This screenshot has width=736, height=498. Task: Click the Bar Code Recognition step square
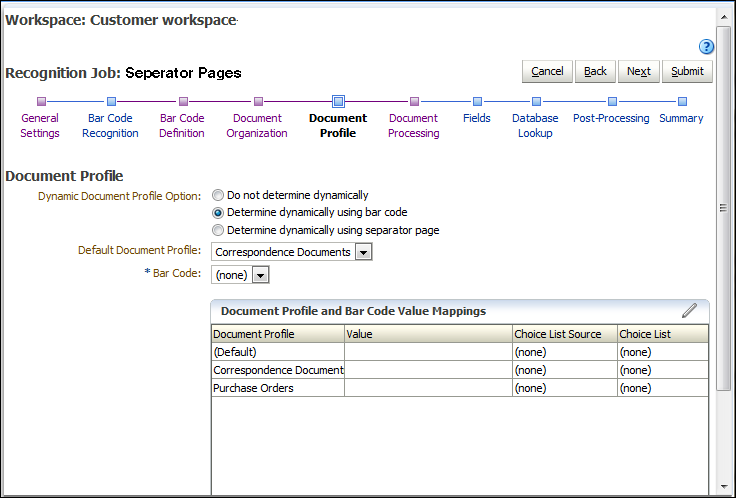click(111, 101)
